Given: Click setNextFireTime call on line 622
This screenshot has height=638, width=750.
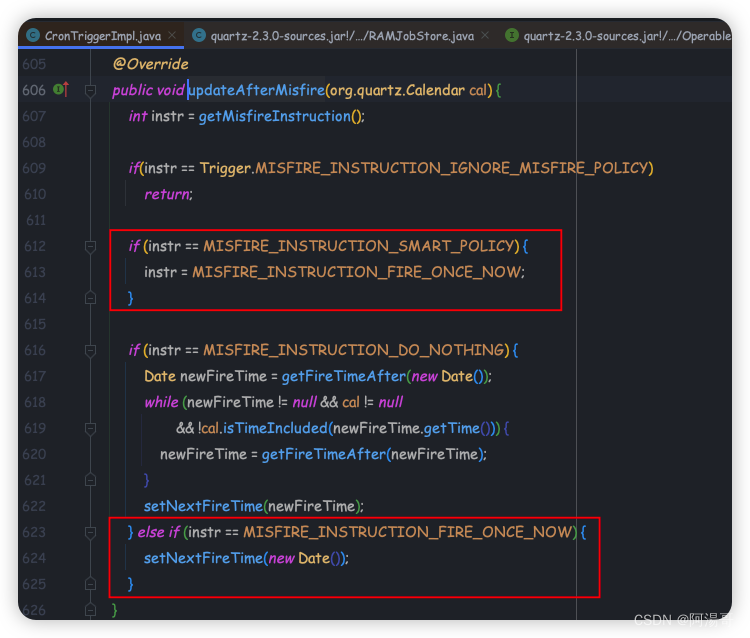Looking at the screenshot, I should coord(204,506).
